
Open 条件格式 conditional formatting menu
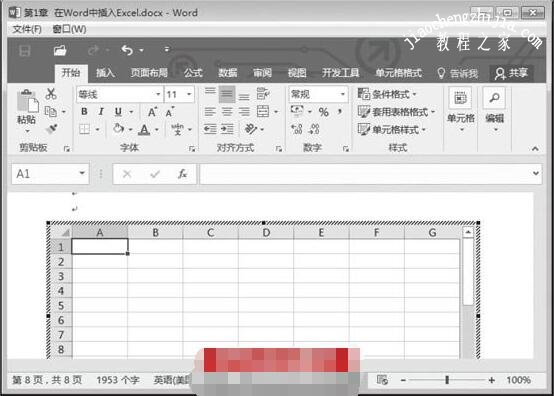[387, 94]
